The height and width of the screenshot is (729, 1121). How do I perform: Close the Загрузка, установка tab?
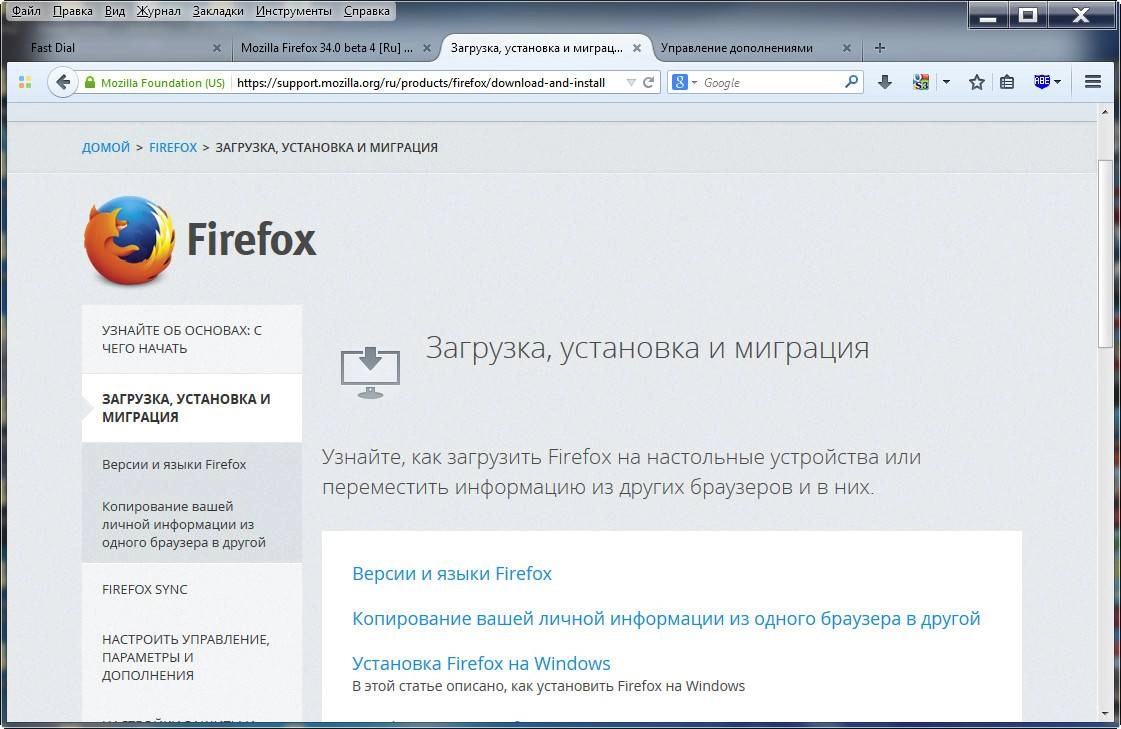coord(636,48)
